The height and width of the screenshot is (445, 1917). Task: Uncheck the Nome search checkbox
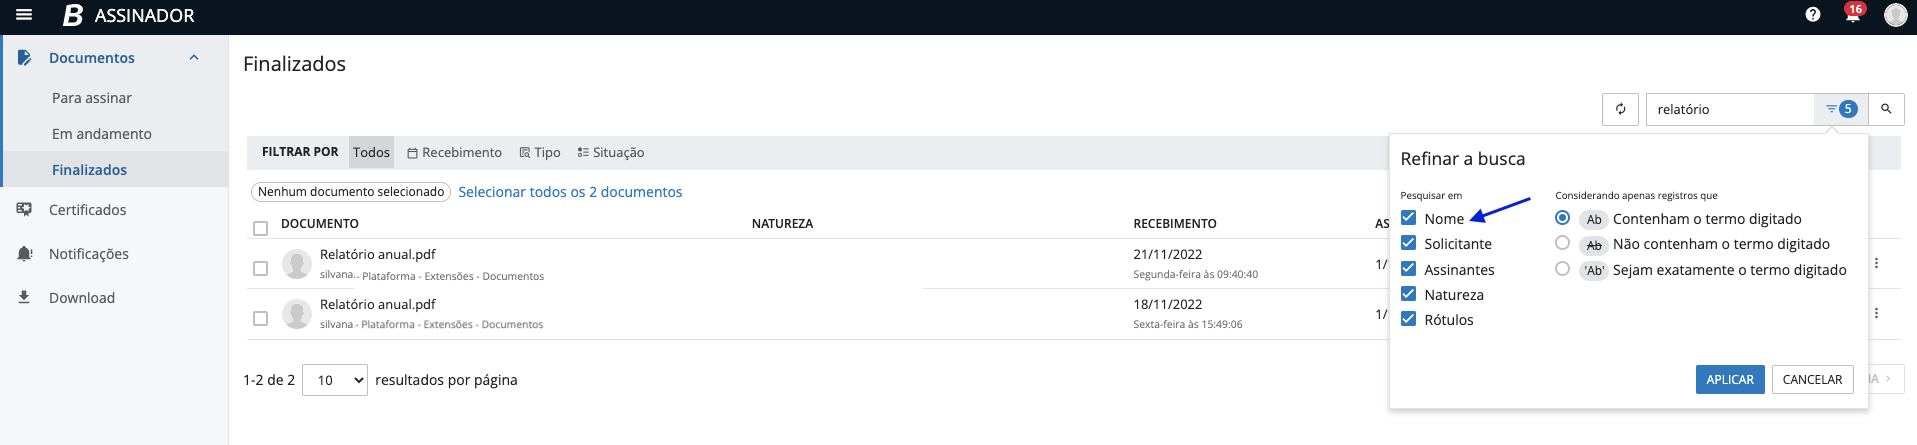[x=1408, y=218]
